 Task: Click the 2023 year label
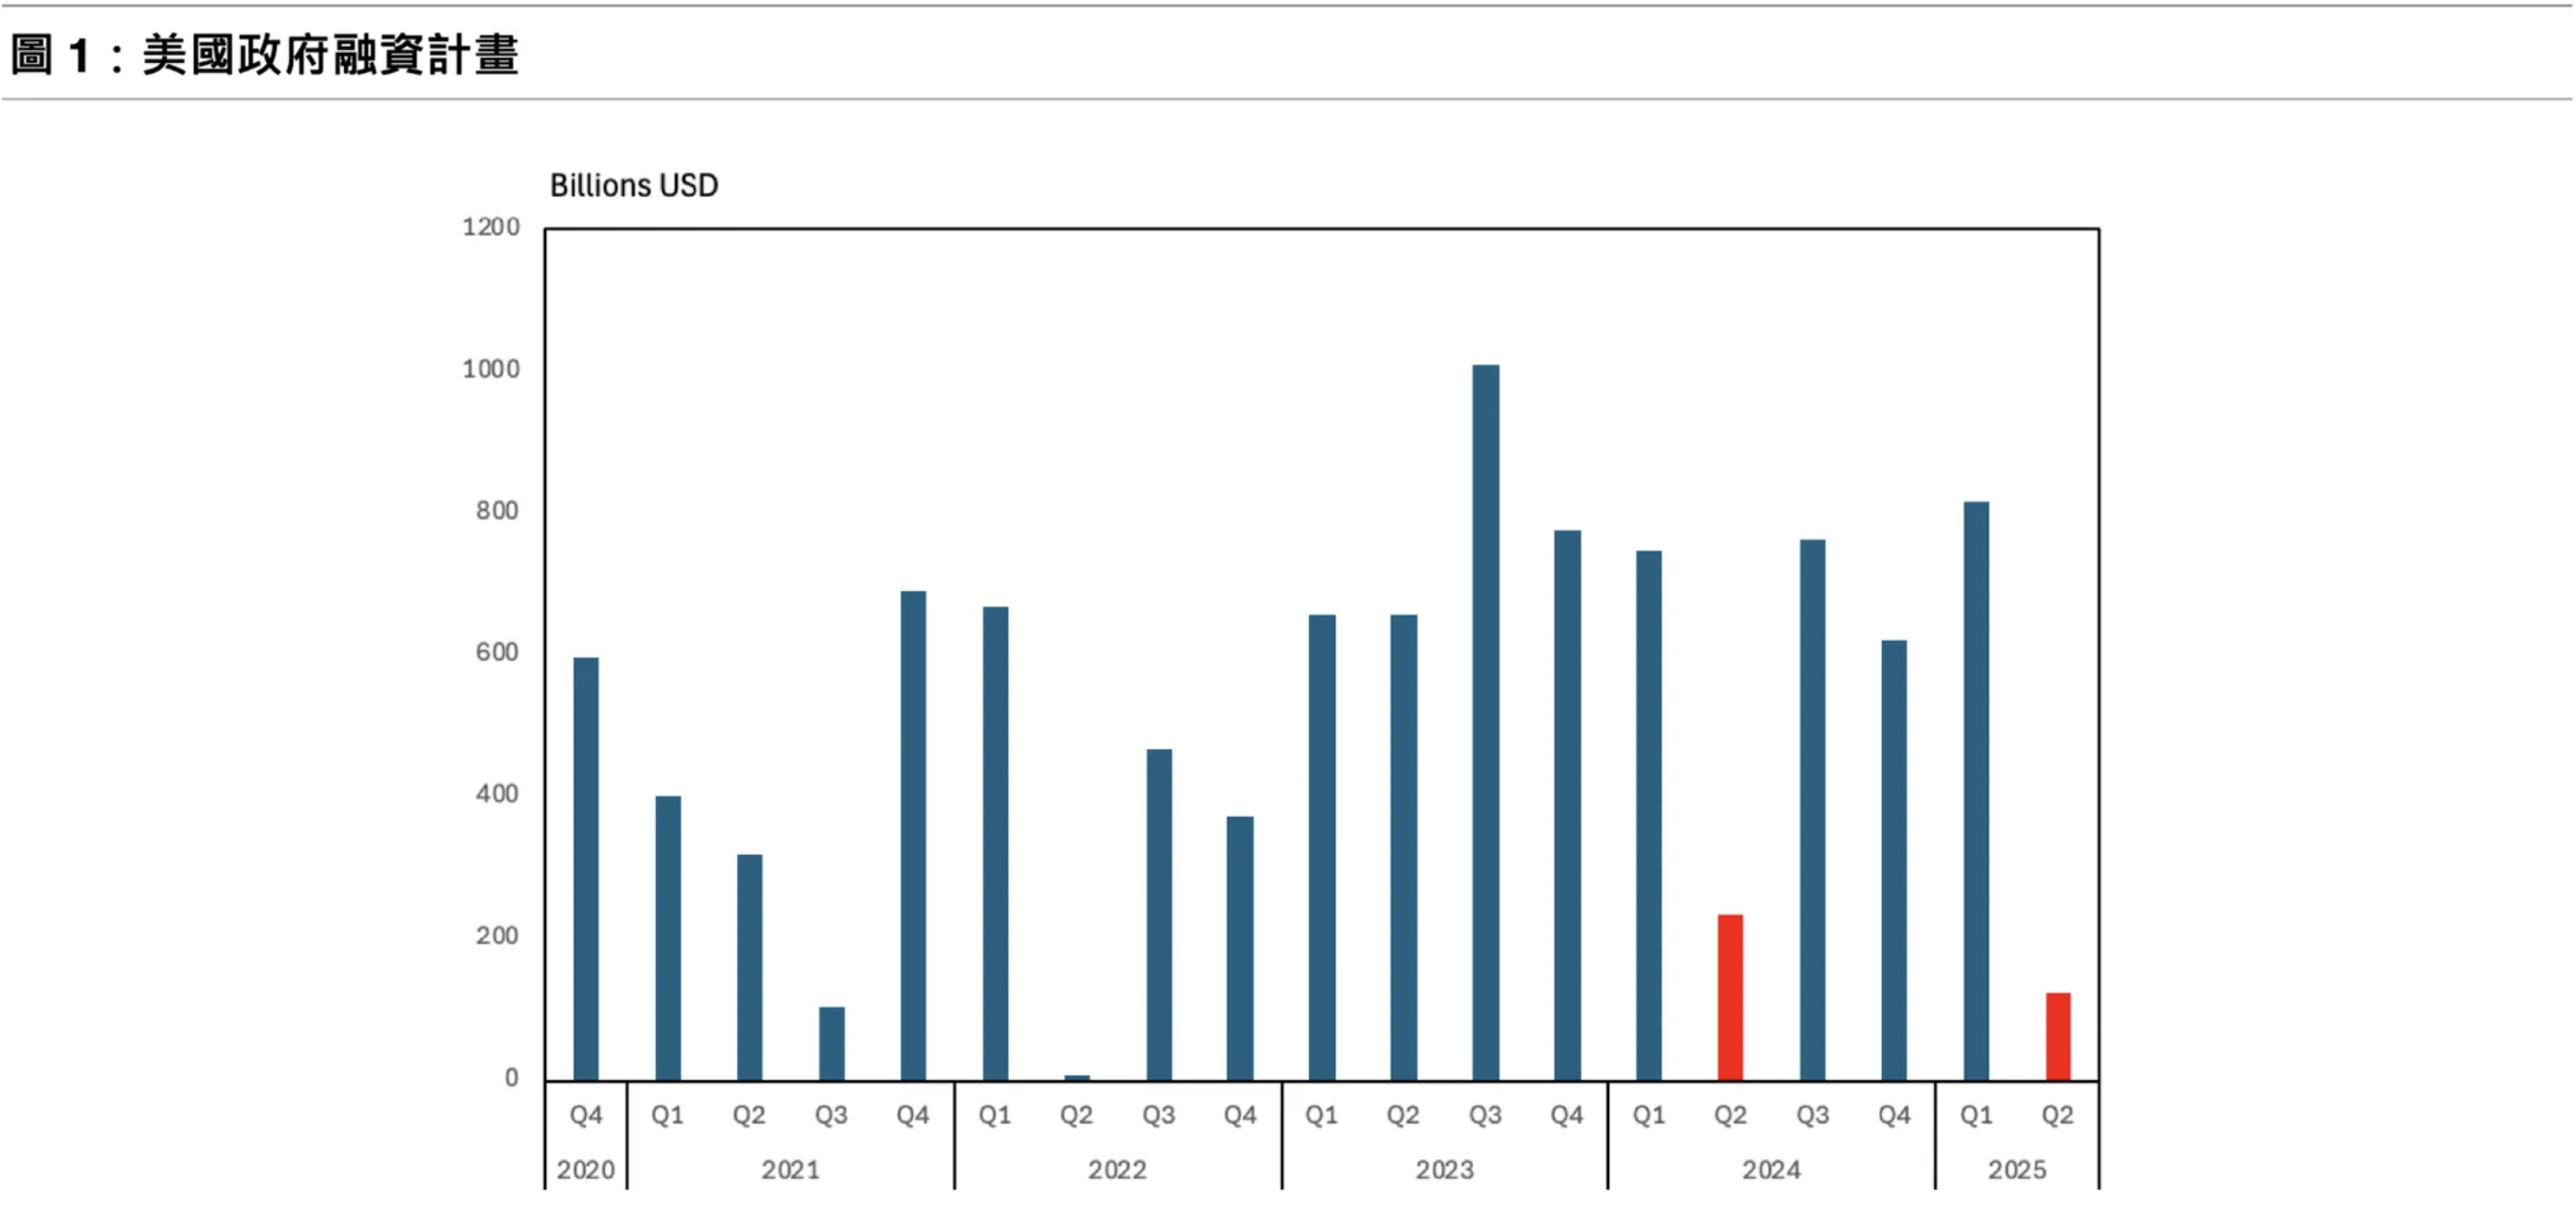tap(1444, 1169)
